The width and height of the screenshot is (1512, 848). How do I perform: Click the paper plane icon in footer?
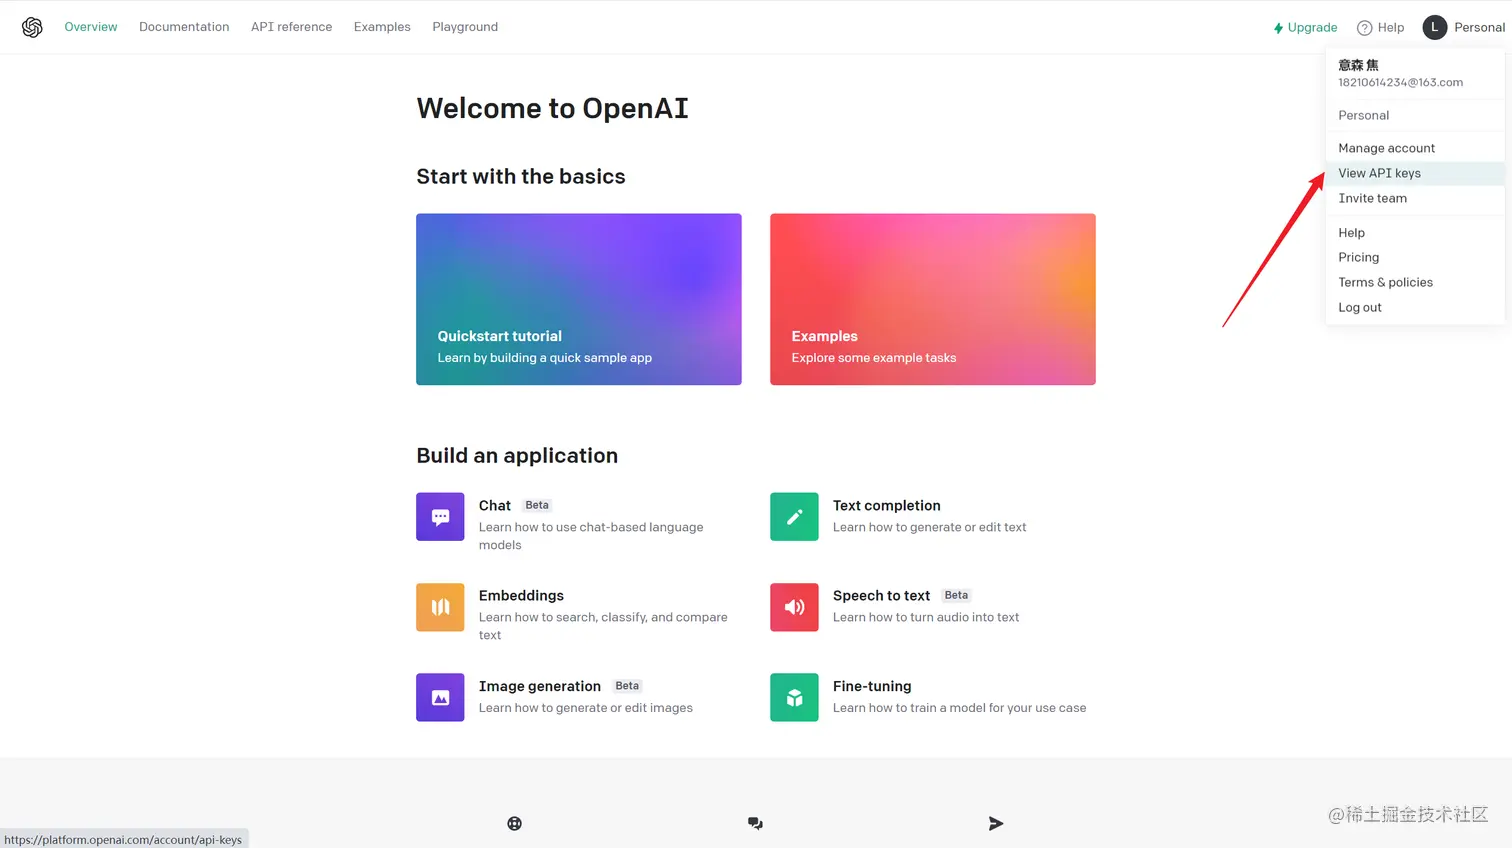[996, 823]
